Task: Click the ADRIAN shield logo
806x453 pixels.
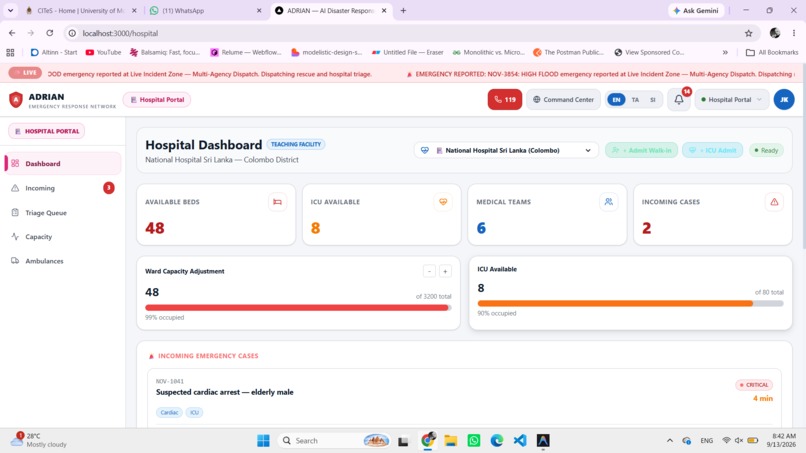Action: point(16,100)
